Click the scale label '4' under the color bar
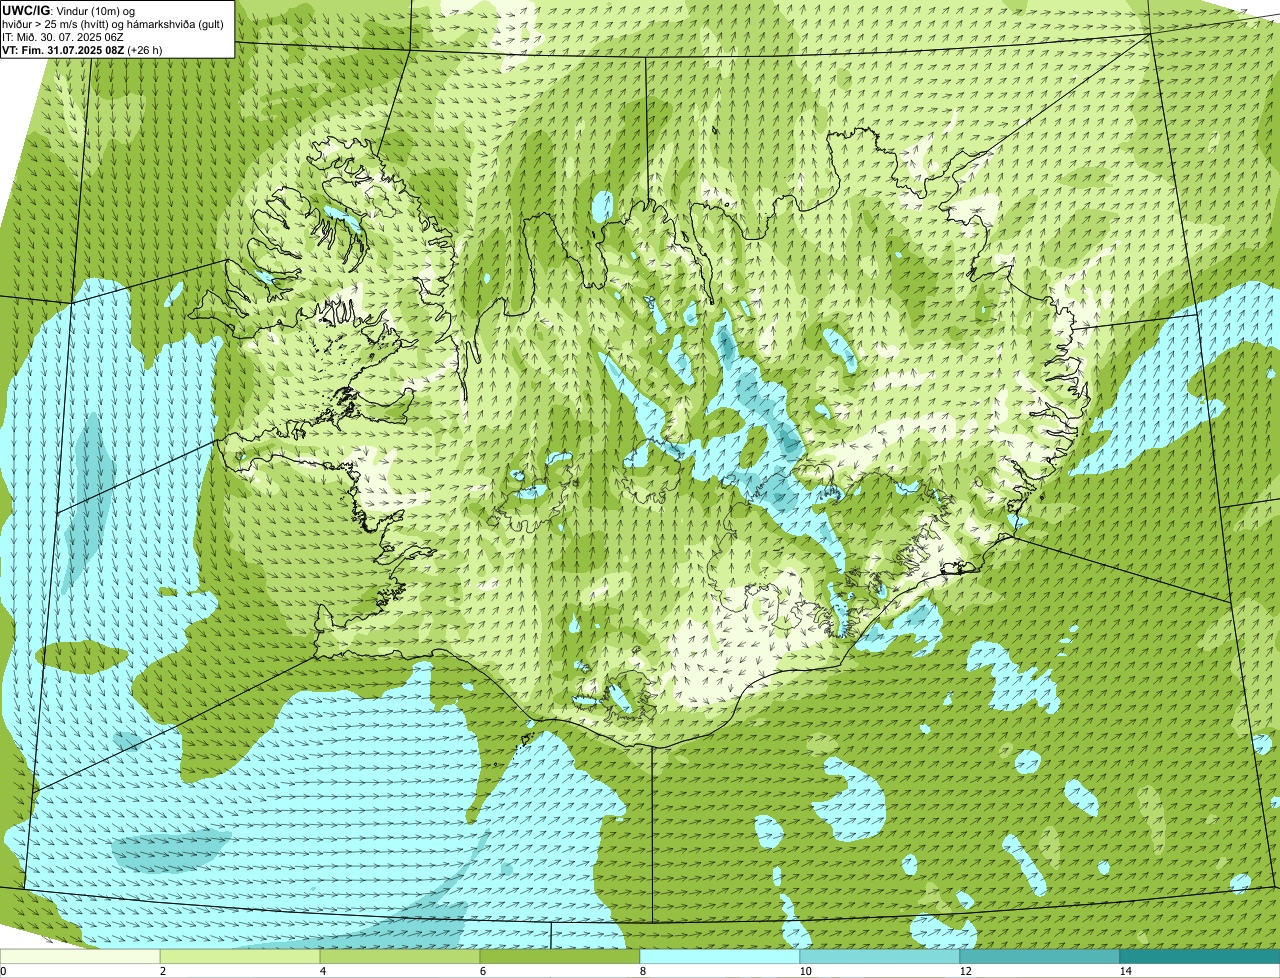Image resolution: width=1280 pixels, height=978 pixels. 322,971
